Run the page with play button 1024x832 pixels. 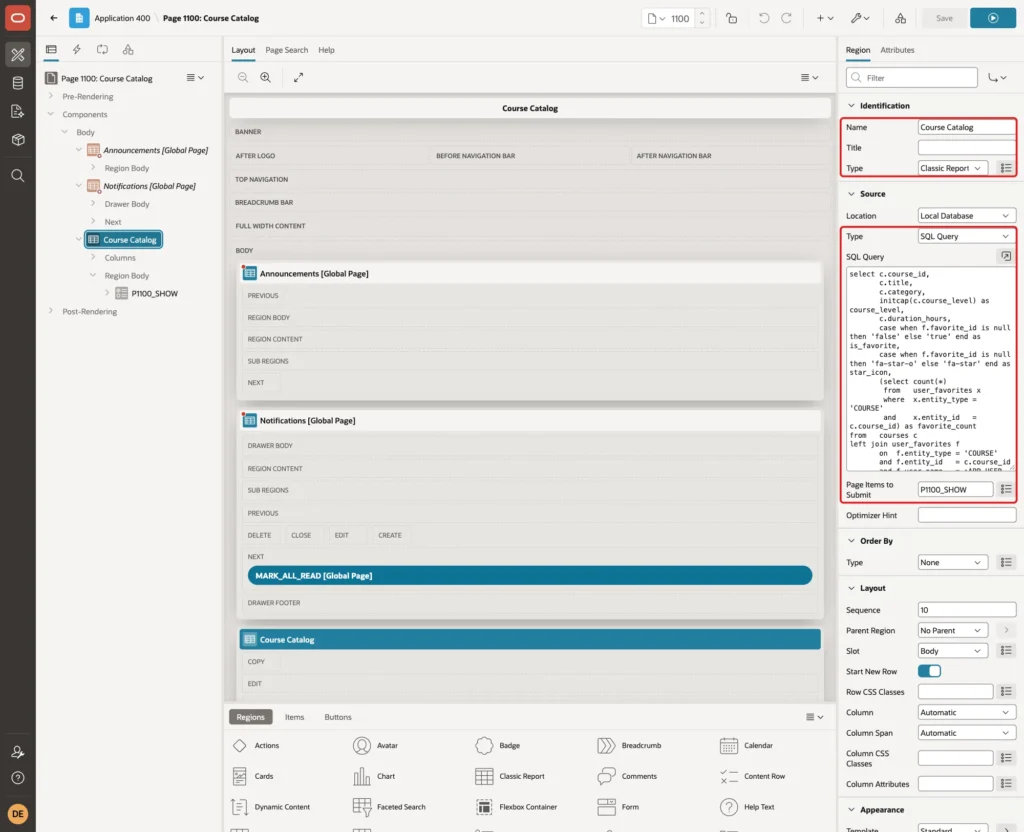[x=993, y=18]
